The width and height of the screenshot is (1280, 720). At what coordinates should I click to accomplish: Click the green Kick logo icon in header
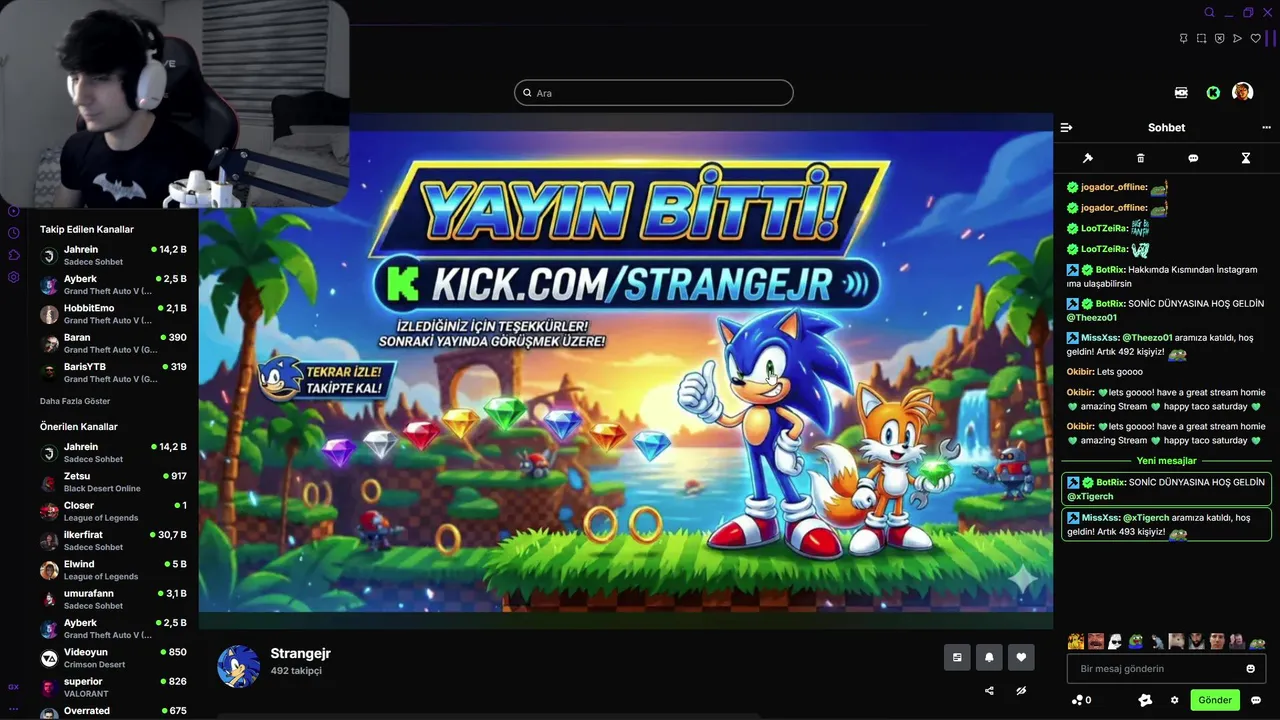tap(1213, 93)
